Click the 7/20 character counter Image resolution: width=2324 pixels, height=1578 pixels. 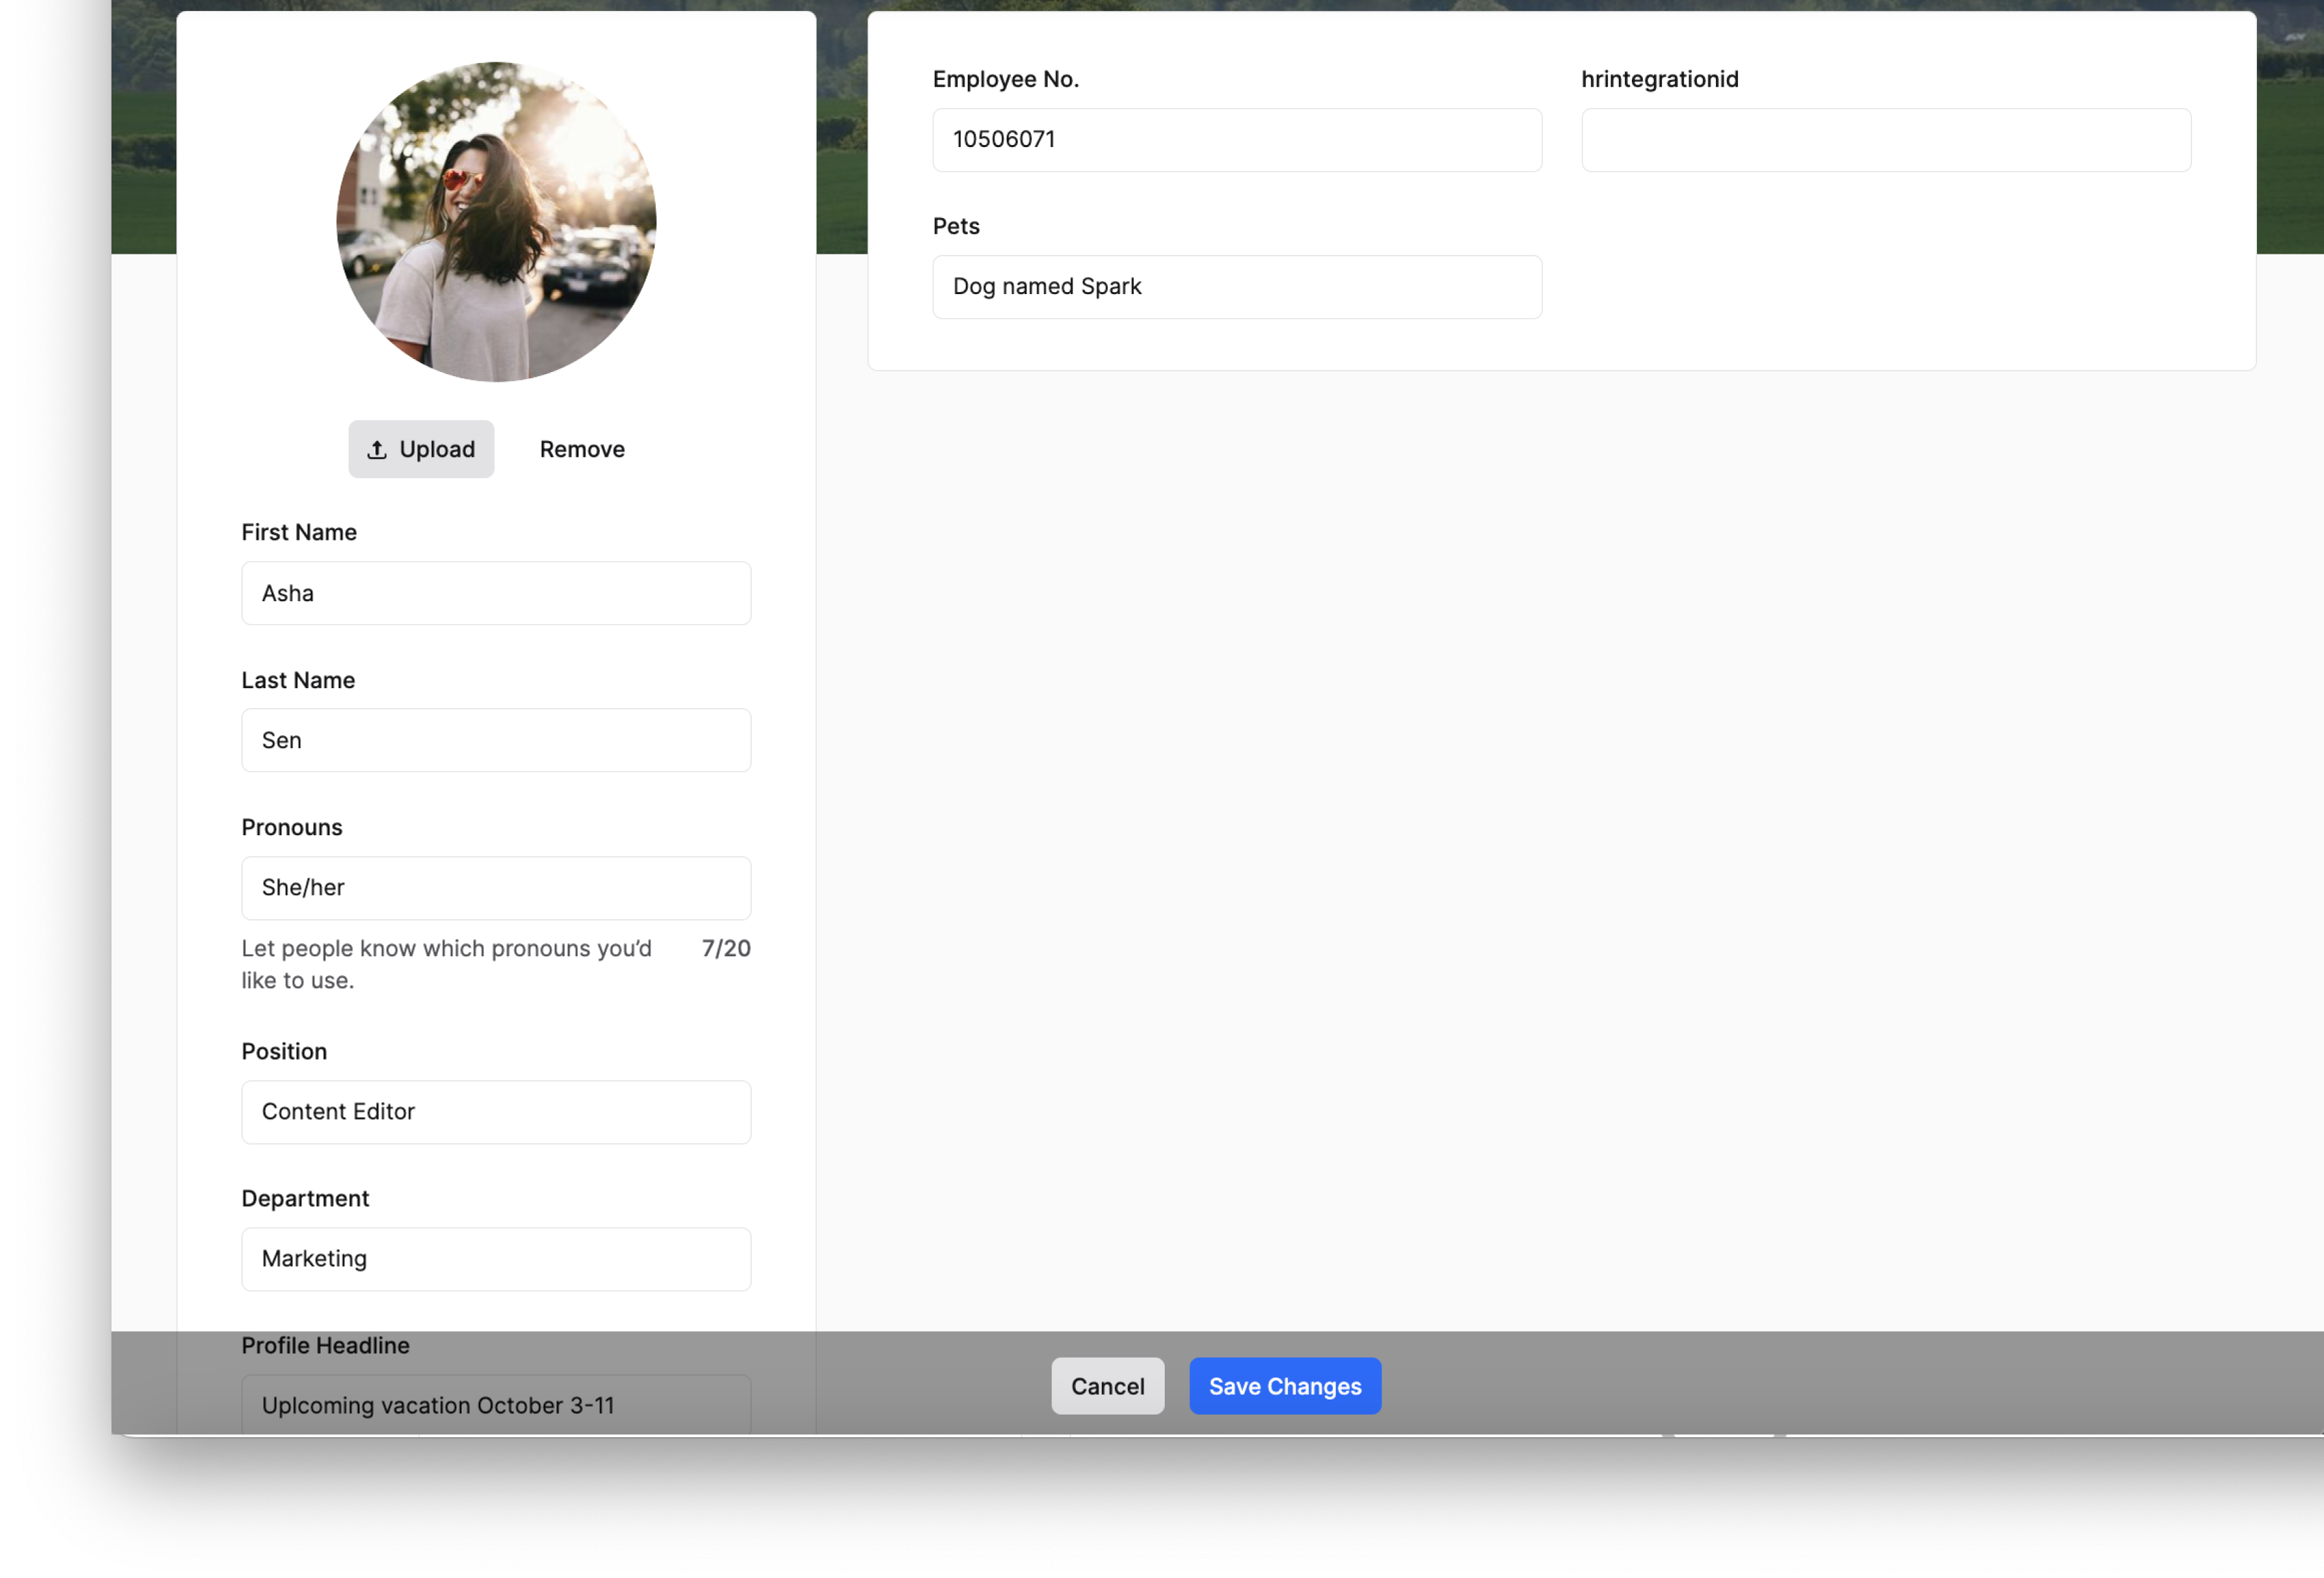[x=726, y=948]
